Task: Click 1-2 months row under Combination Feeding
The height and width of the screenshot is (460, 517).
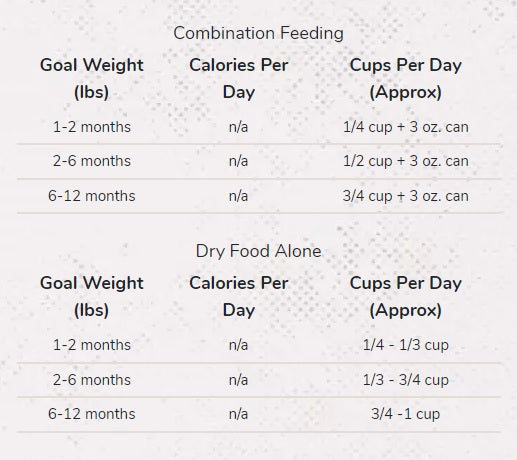Action: (259, 127)
